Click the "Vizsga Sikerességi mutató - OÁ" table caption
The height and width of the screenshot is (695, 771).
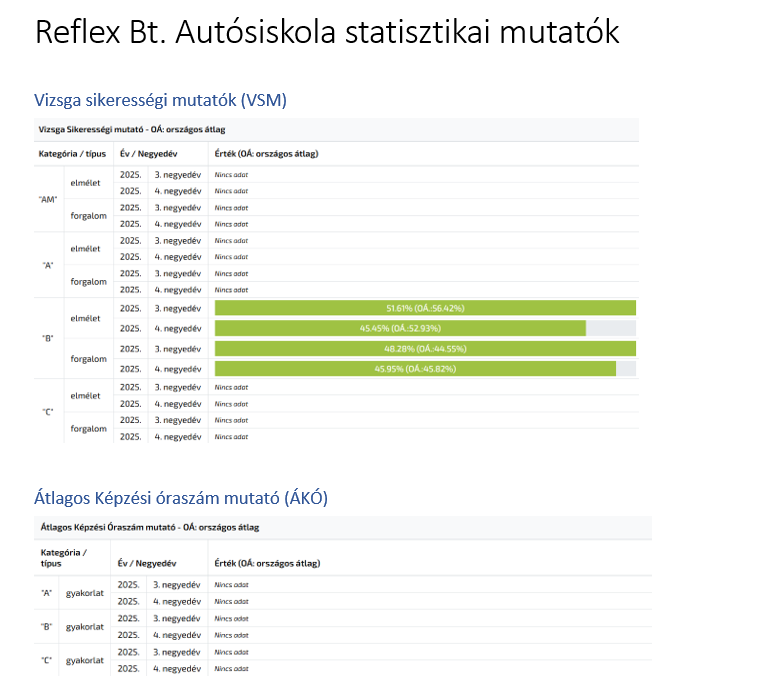[131, 129]
